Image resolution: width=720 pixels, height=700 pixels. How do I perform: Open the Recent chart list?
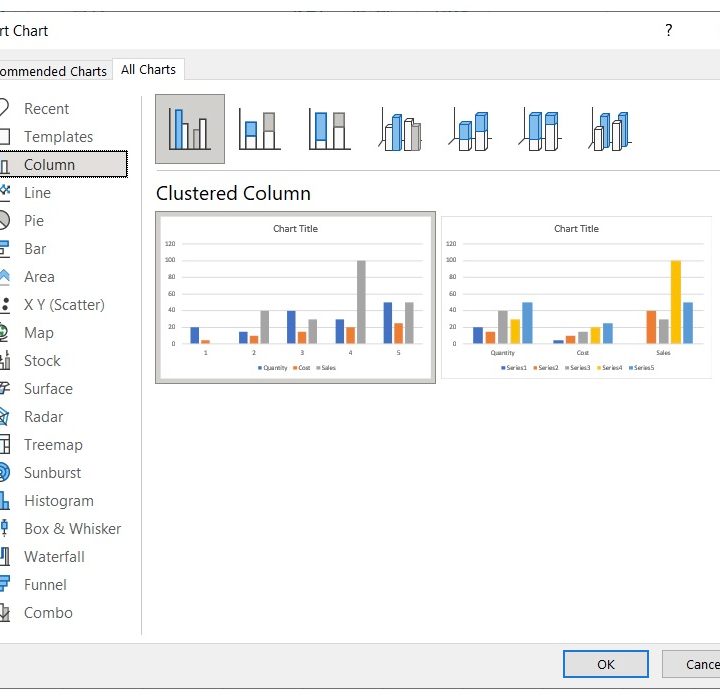[x=46, y=109]
